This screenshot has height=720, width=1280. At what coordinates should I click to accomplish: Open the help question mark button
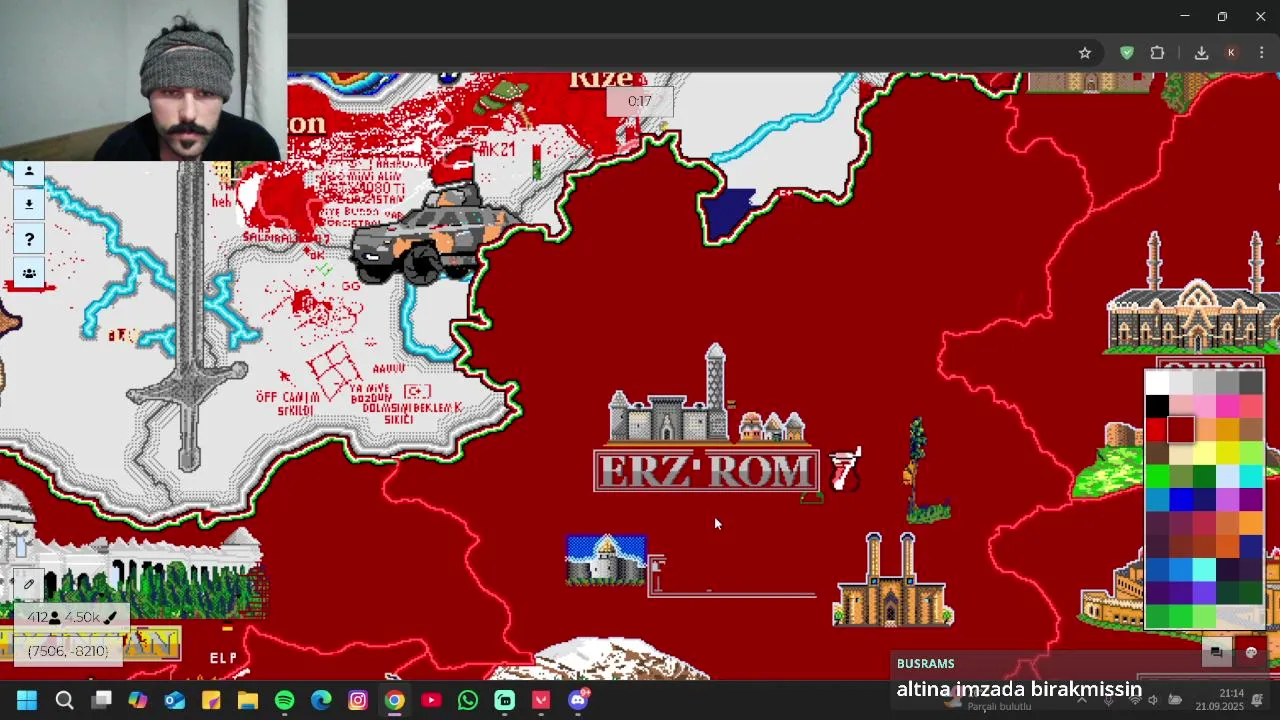29,239
